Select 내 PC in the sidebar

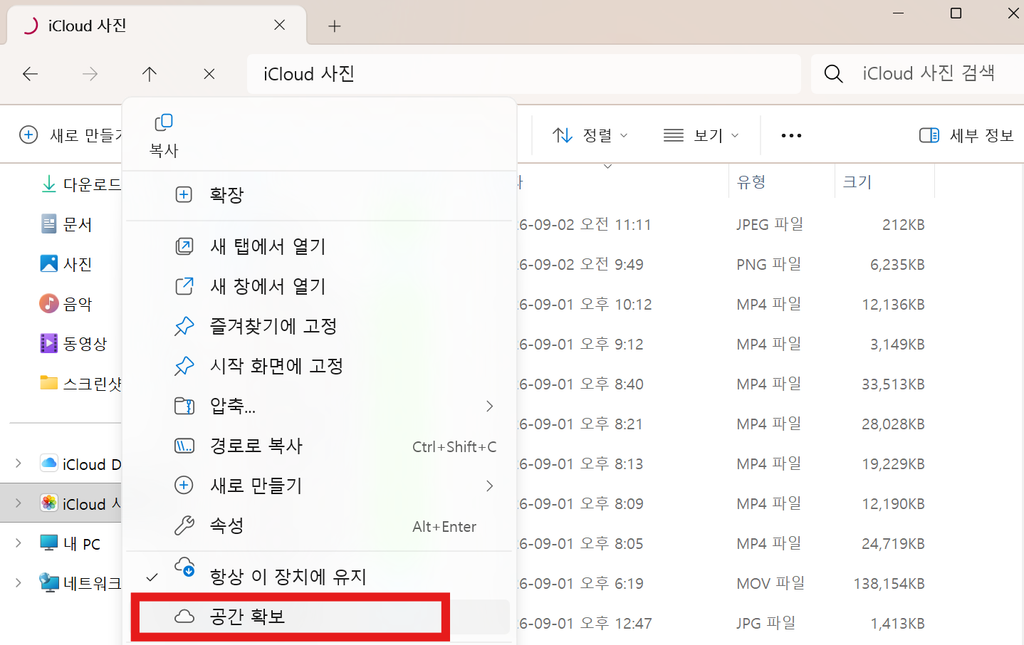pos(70,544)
